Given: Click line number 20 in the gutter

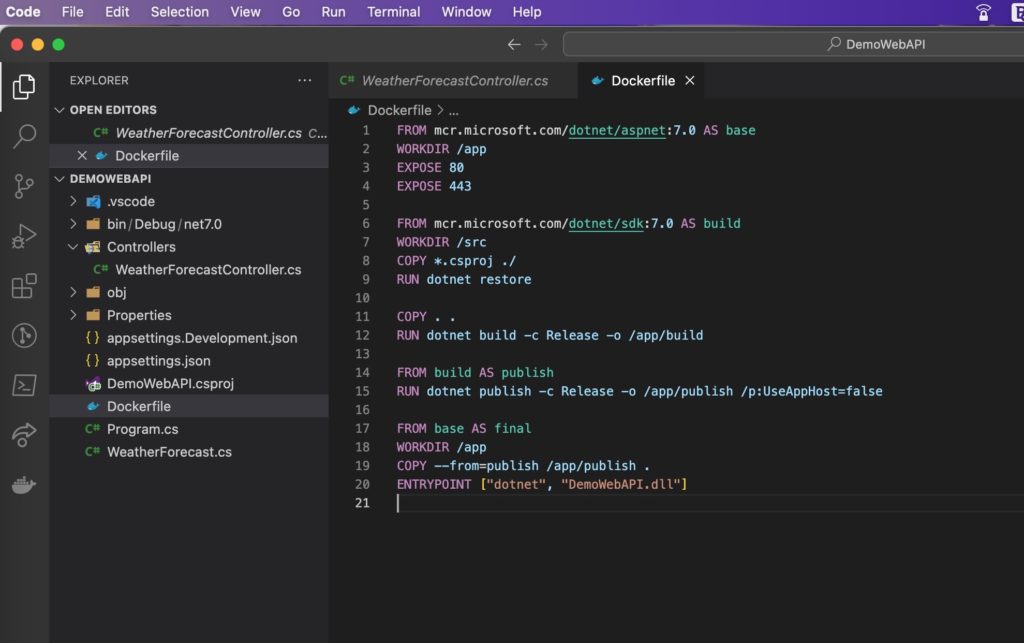Looking at the screenshot, I should tap(362, 484).
